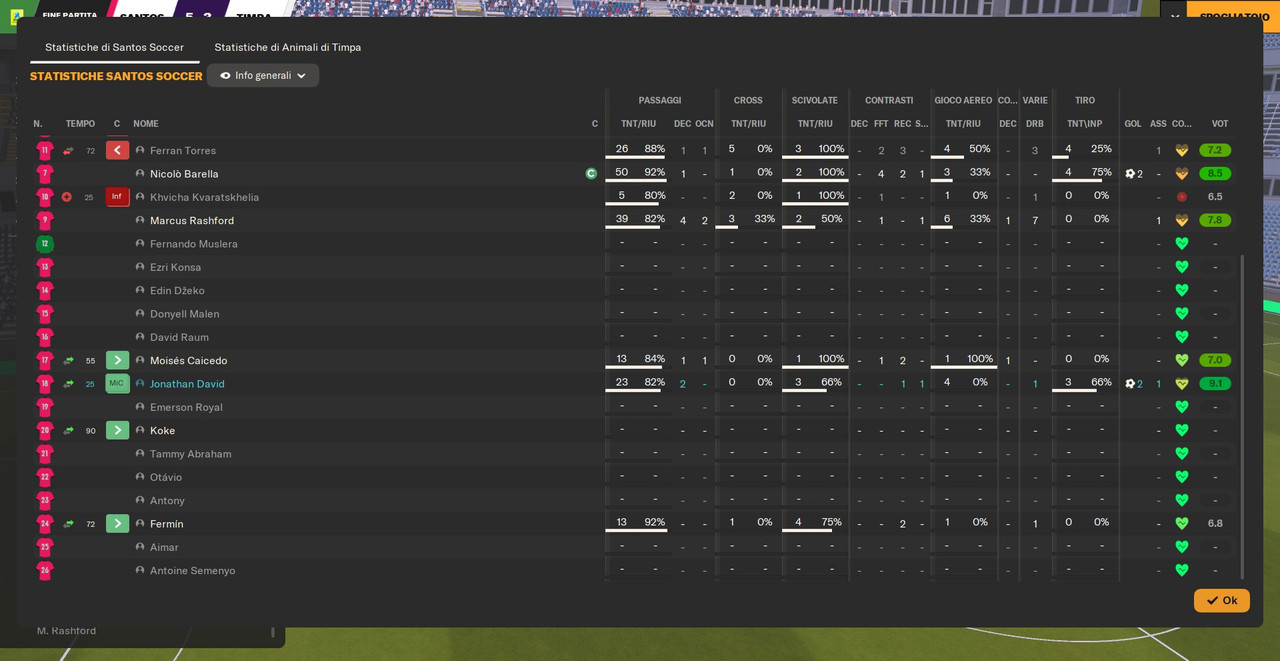
Task: Click the PASSAGGI group header
Action: [x=660, y=100]
